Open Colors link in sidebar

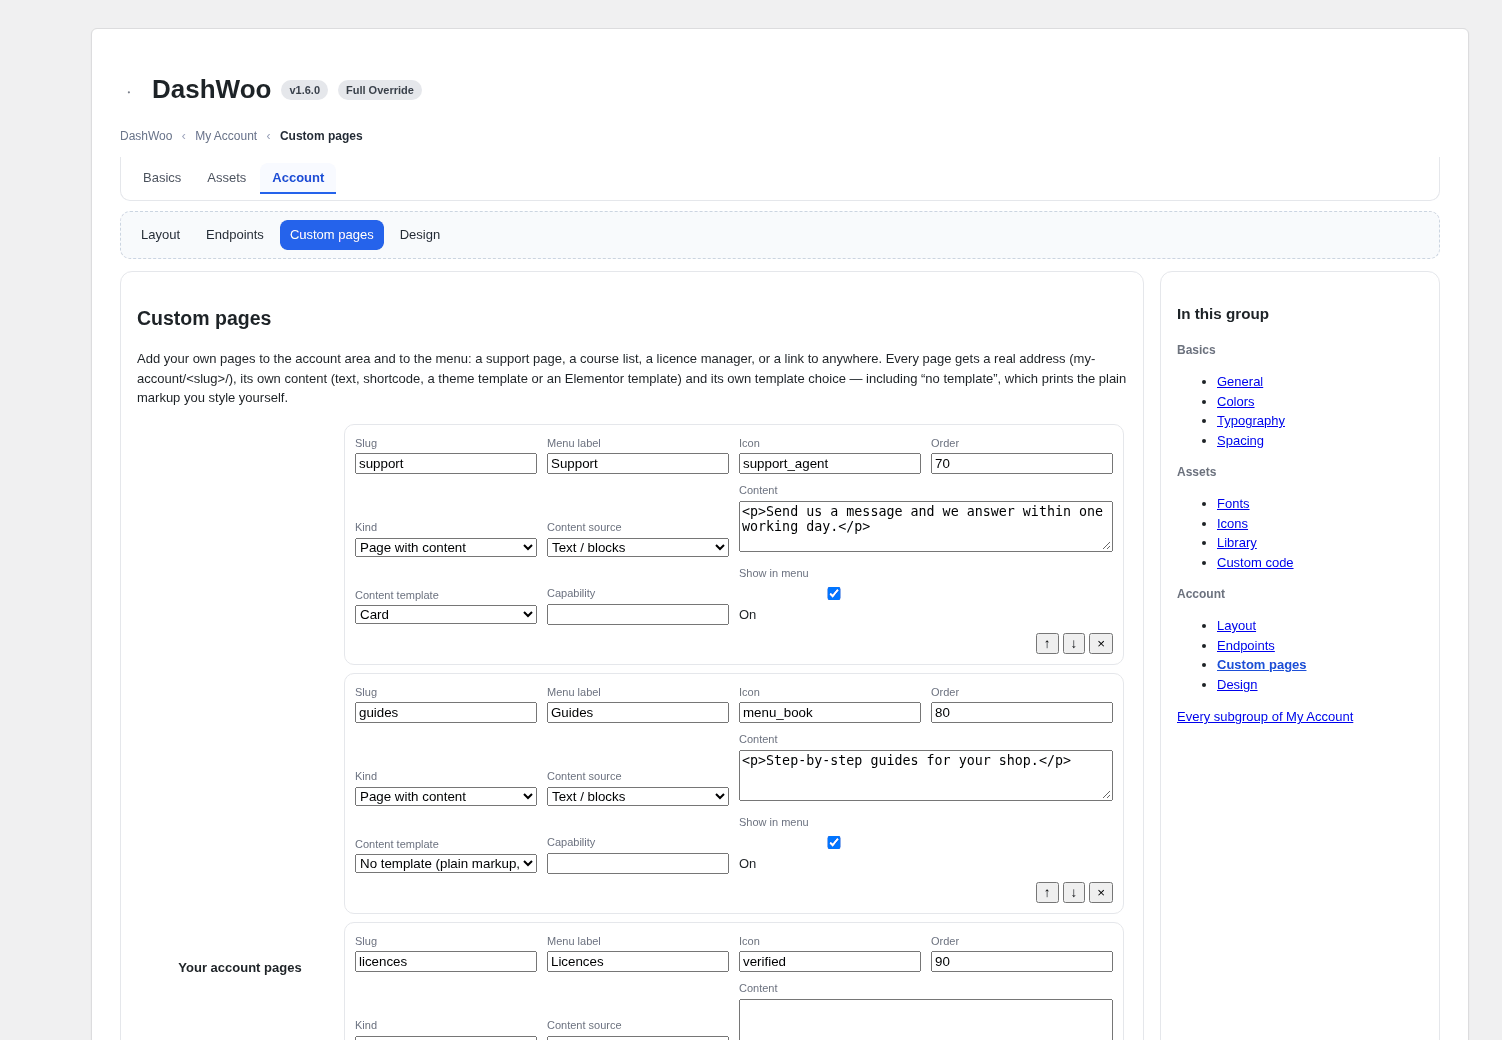1236,402
